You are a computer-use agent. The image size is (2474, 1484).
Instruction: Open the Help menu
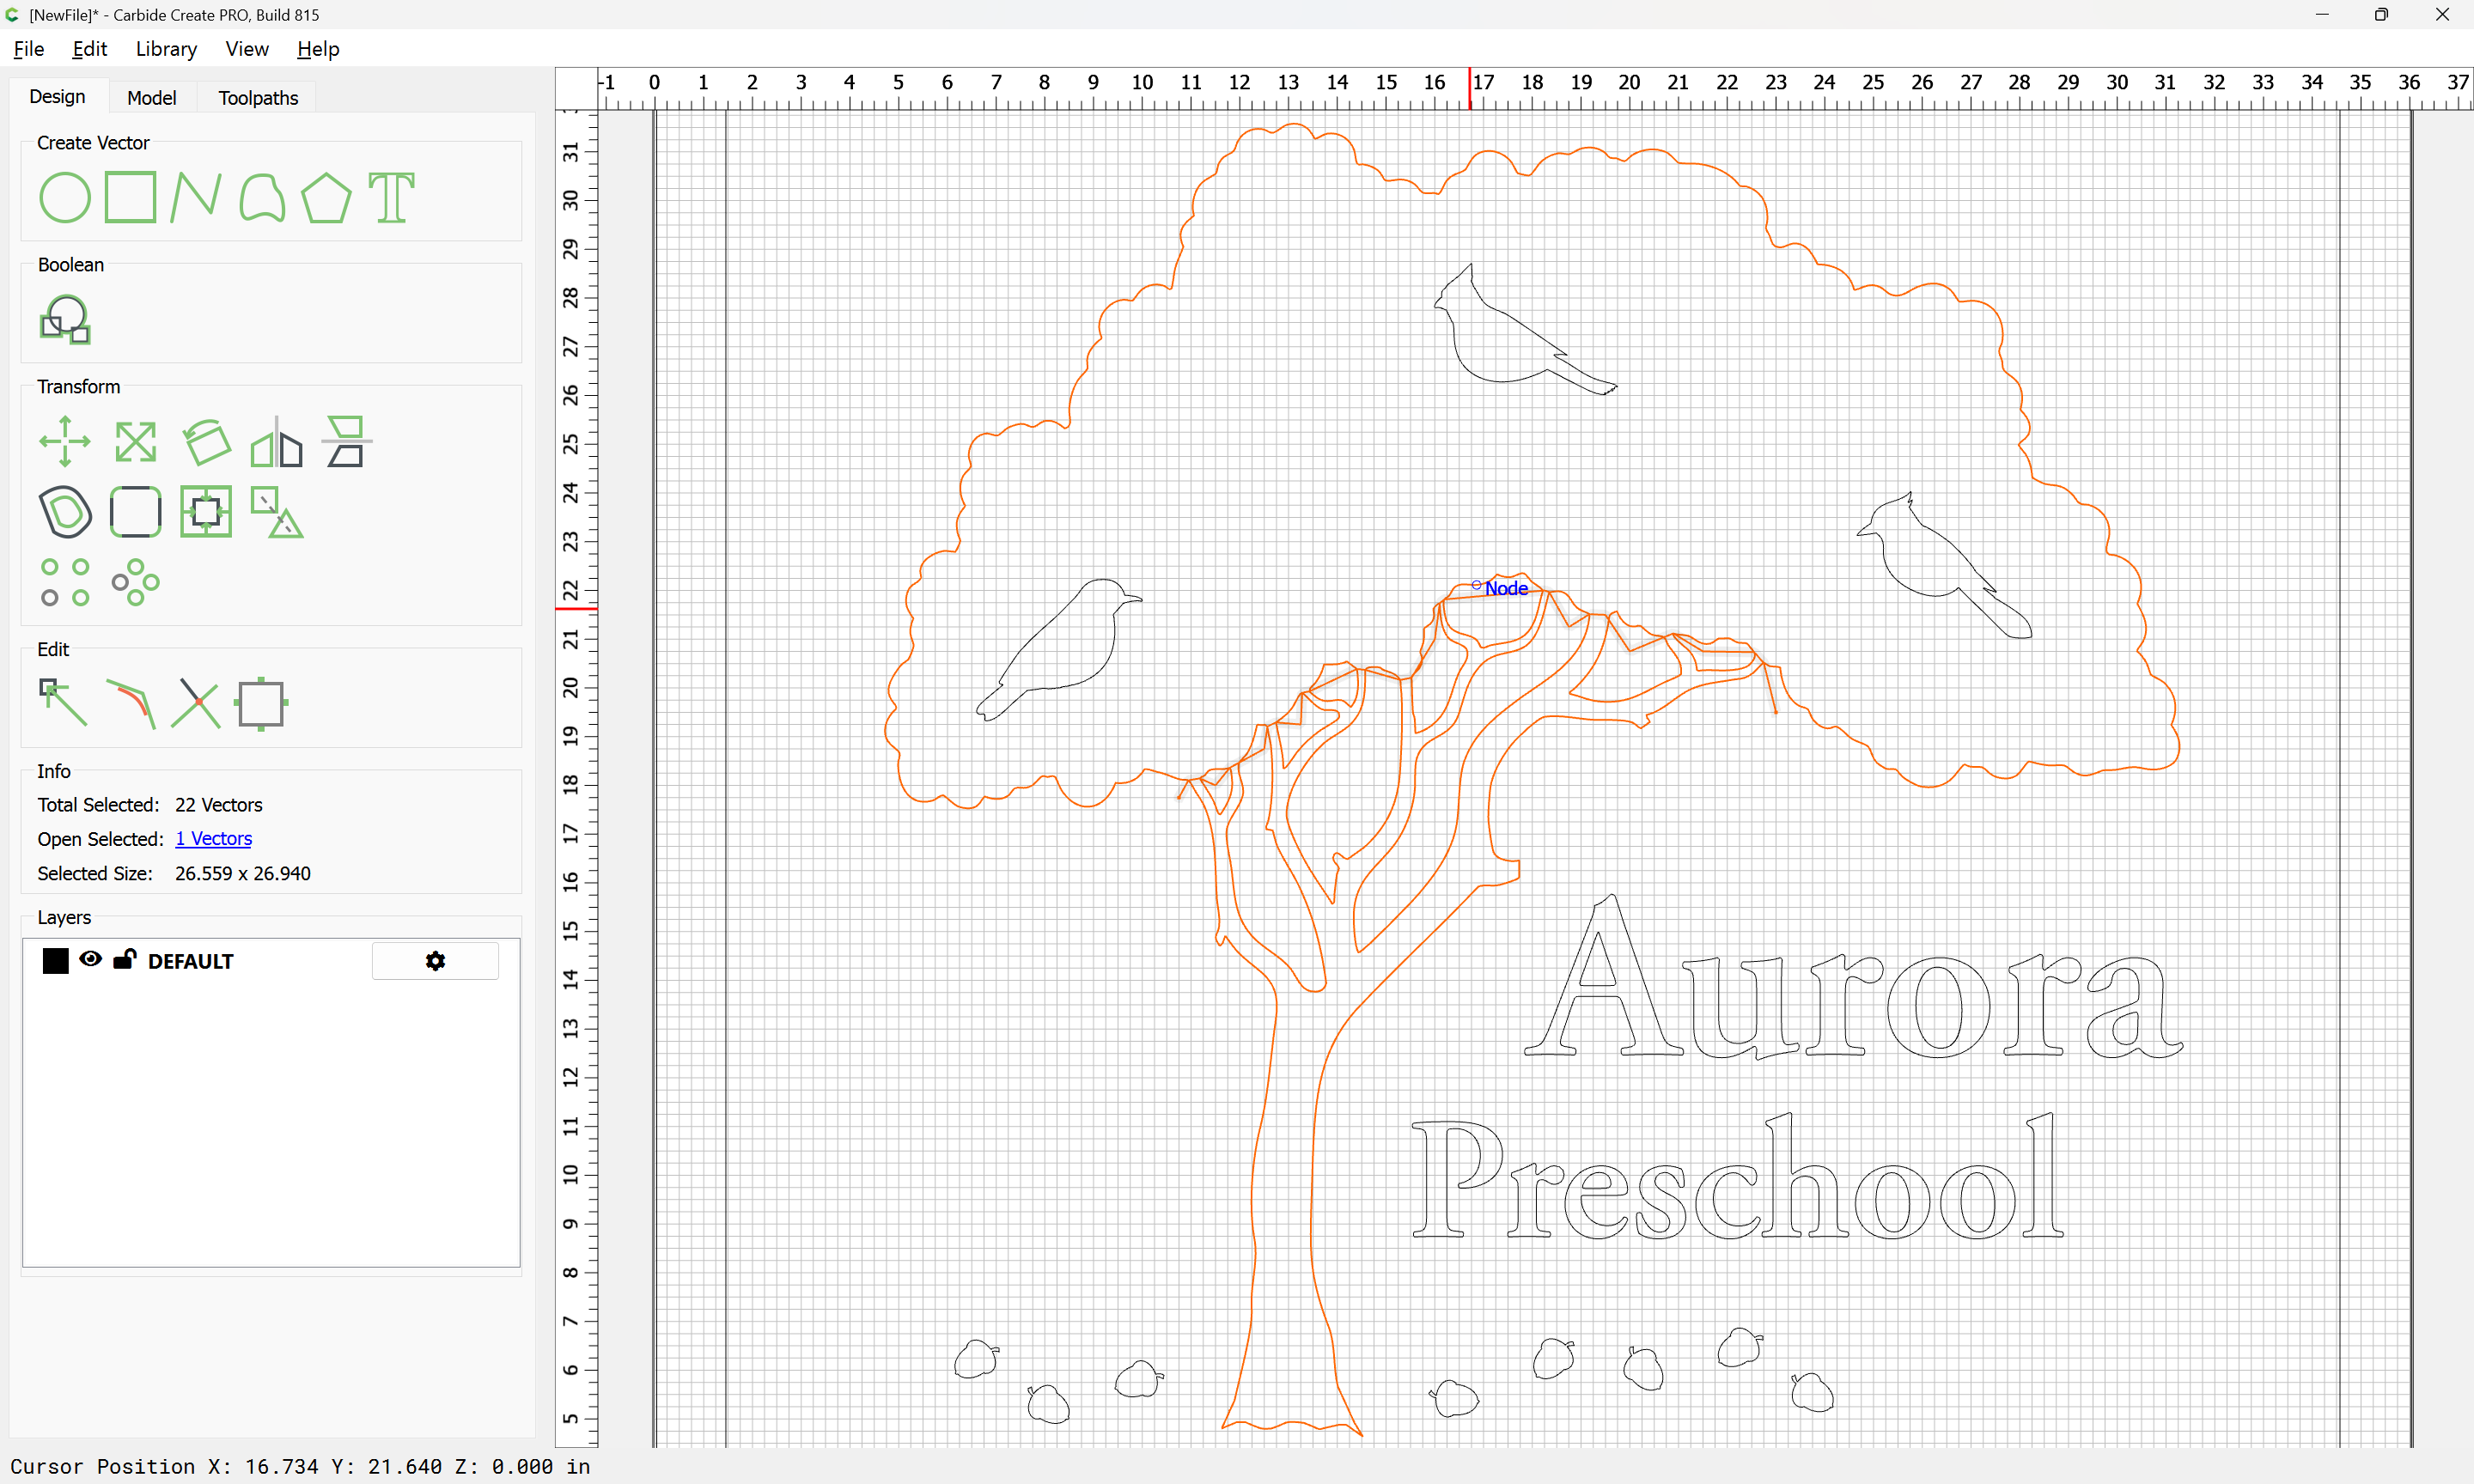(x=318, y=49)
